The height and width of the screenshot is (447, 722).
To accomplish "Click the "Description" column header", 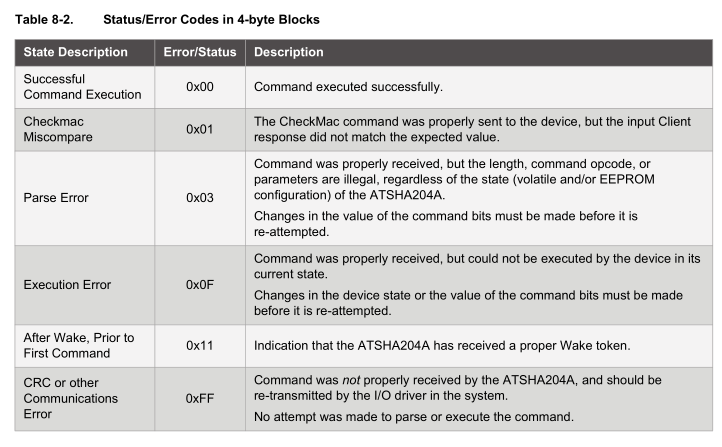I will (x=289, y=52).
